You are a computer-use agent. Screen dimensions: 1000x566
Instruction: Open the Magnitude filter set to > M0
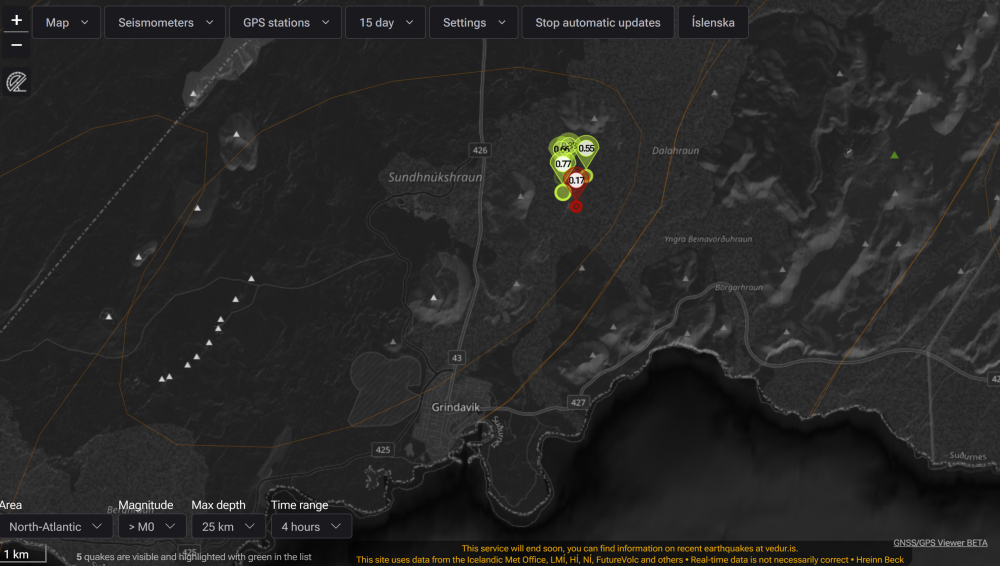tap(151, 526)
